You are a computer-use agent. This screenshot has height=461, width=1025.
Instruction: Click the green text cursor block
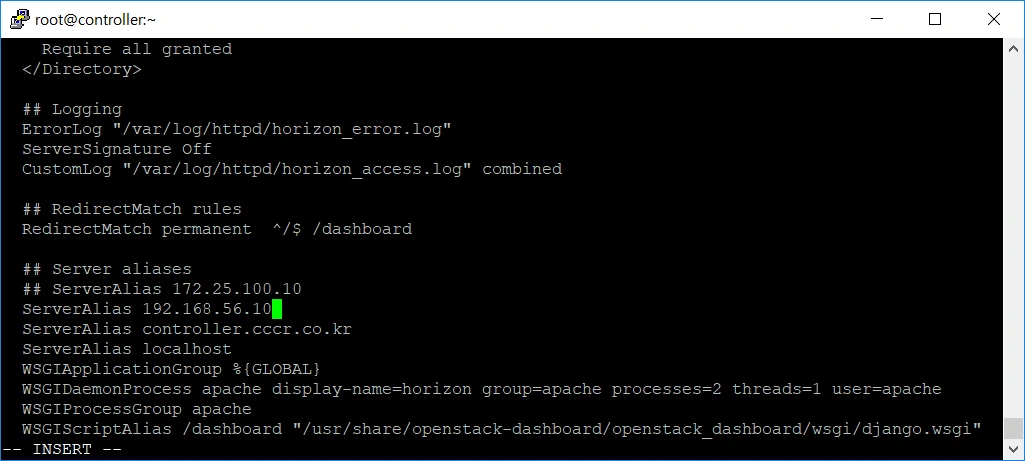(277, 309)
